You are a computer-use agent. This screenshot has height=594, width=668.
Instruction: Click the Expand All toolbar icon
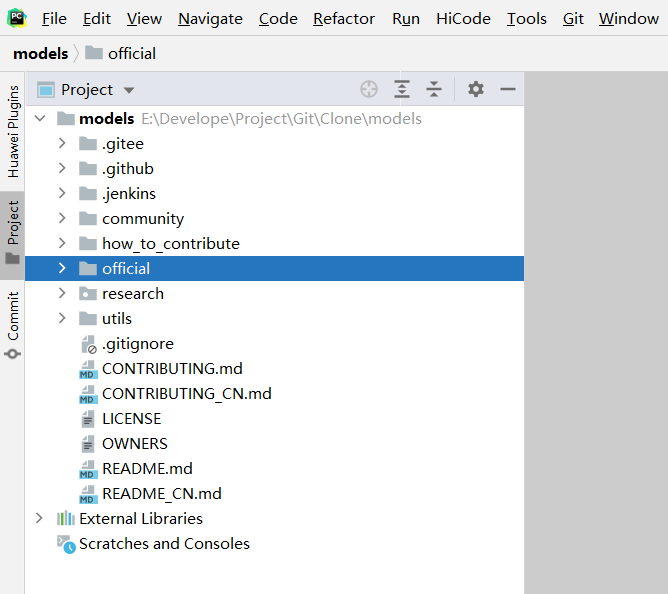[402, 89]
